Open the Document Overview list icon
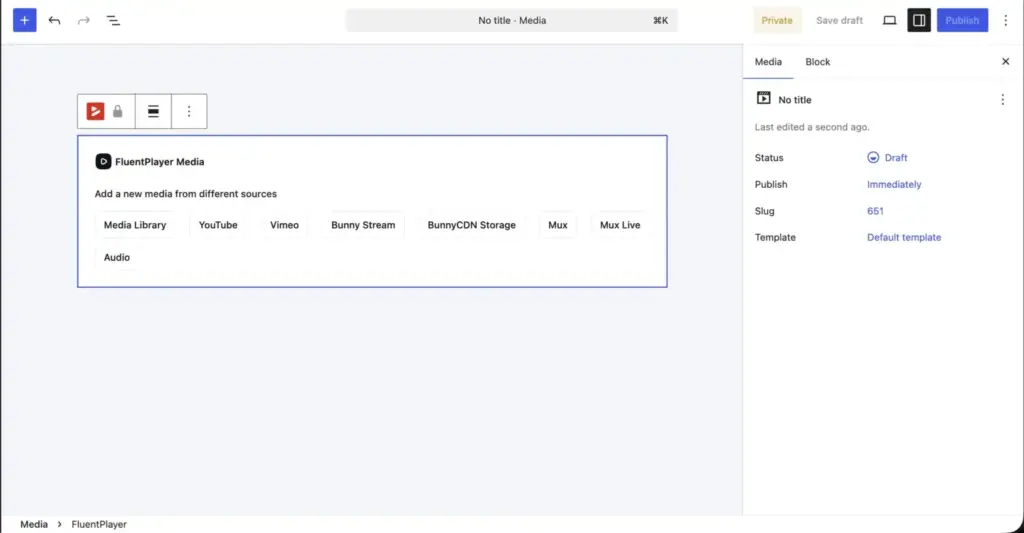Image resolution: width=1024 pixels, height=533 pixels. (x=113, y=20)
